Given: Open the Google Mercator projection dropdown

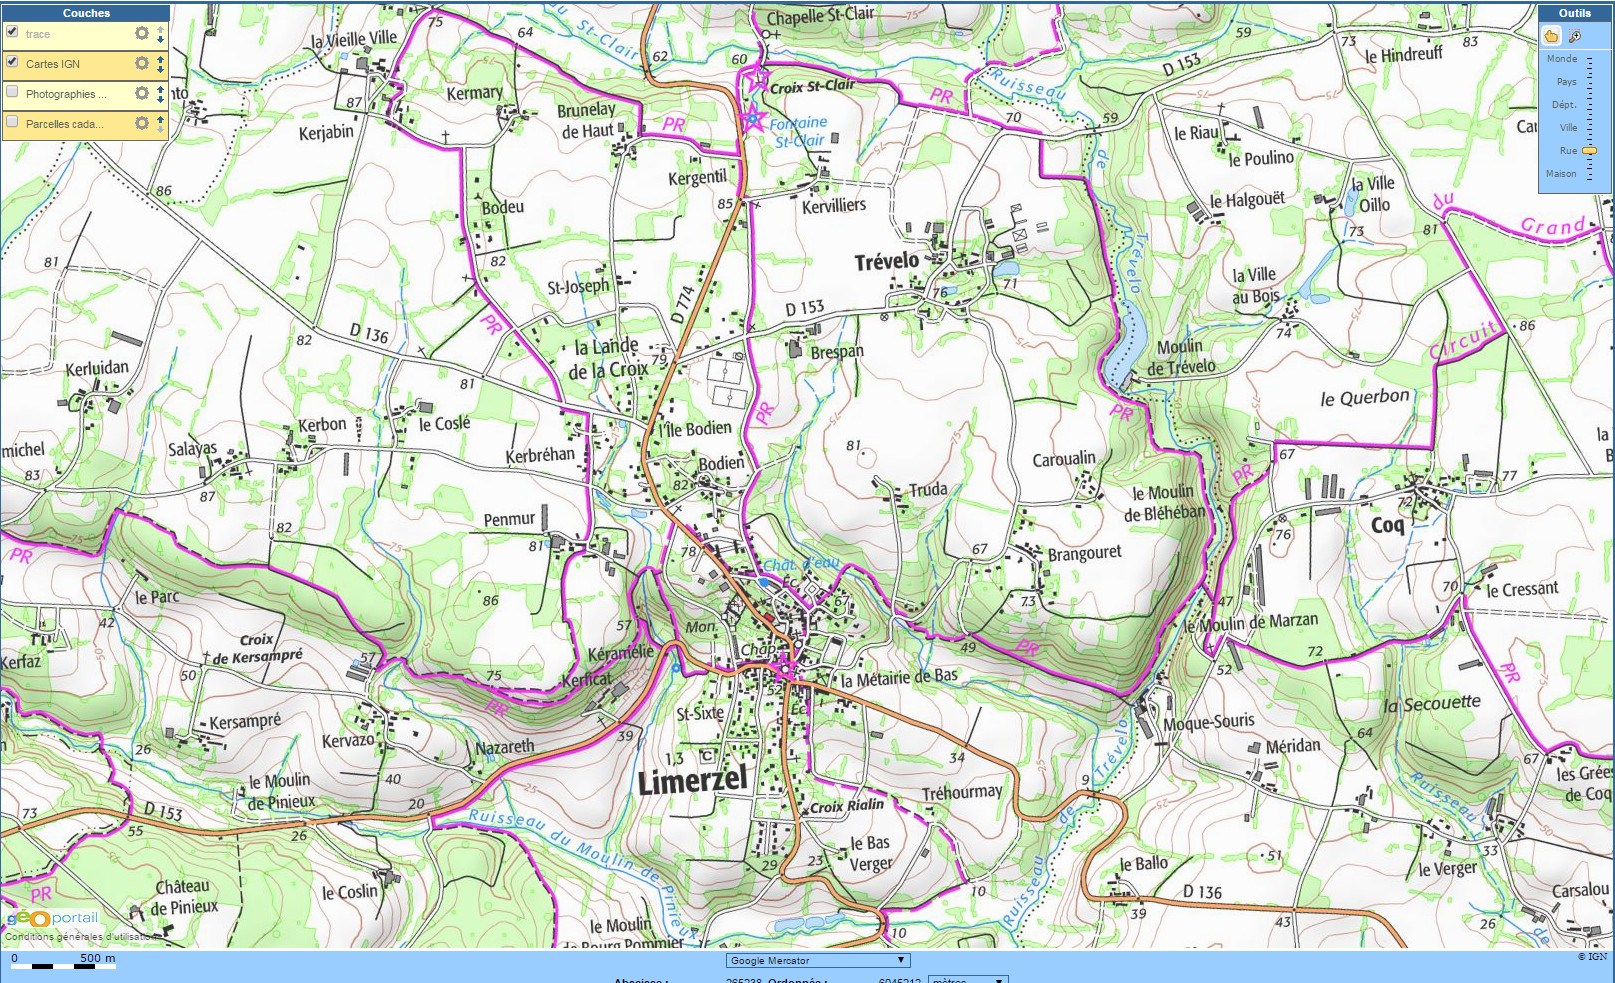Looking at the screenshot, I should pos(818,960).
